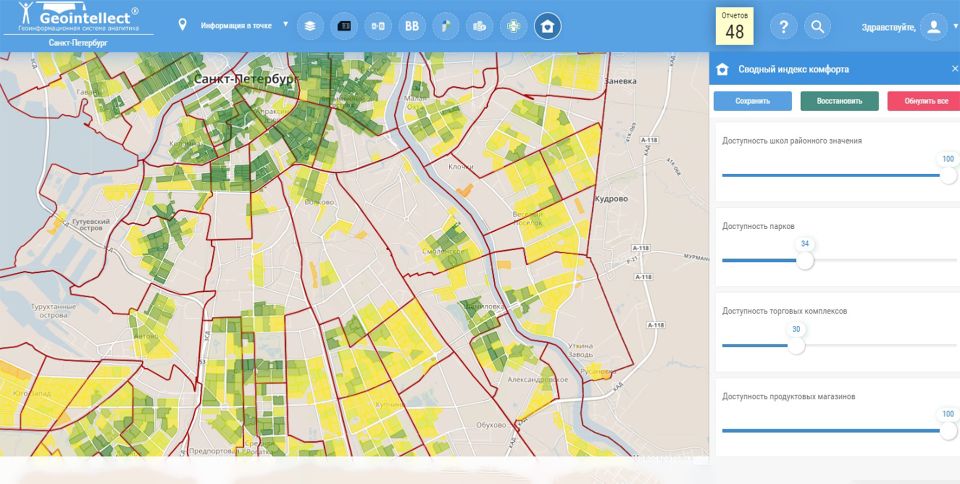This screenshot has height=484, width=960.
Task: Click the dark card icon after layers
Action: tap(344, 26)
